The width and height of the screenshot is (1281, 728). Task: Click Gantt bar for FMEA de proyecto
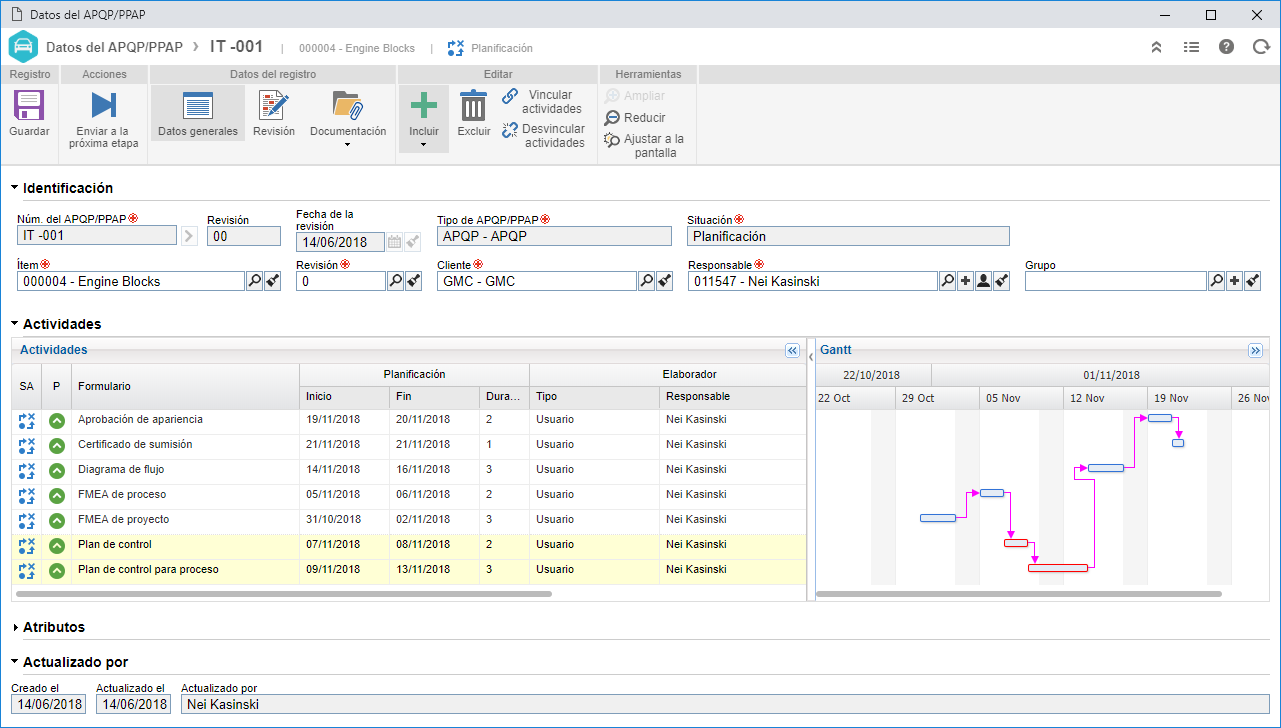(938, 518)
